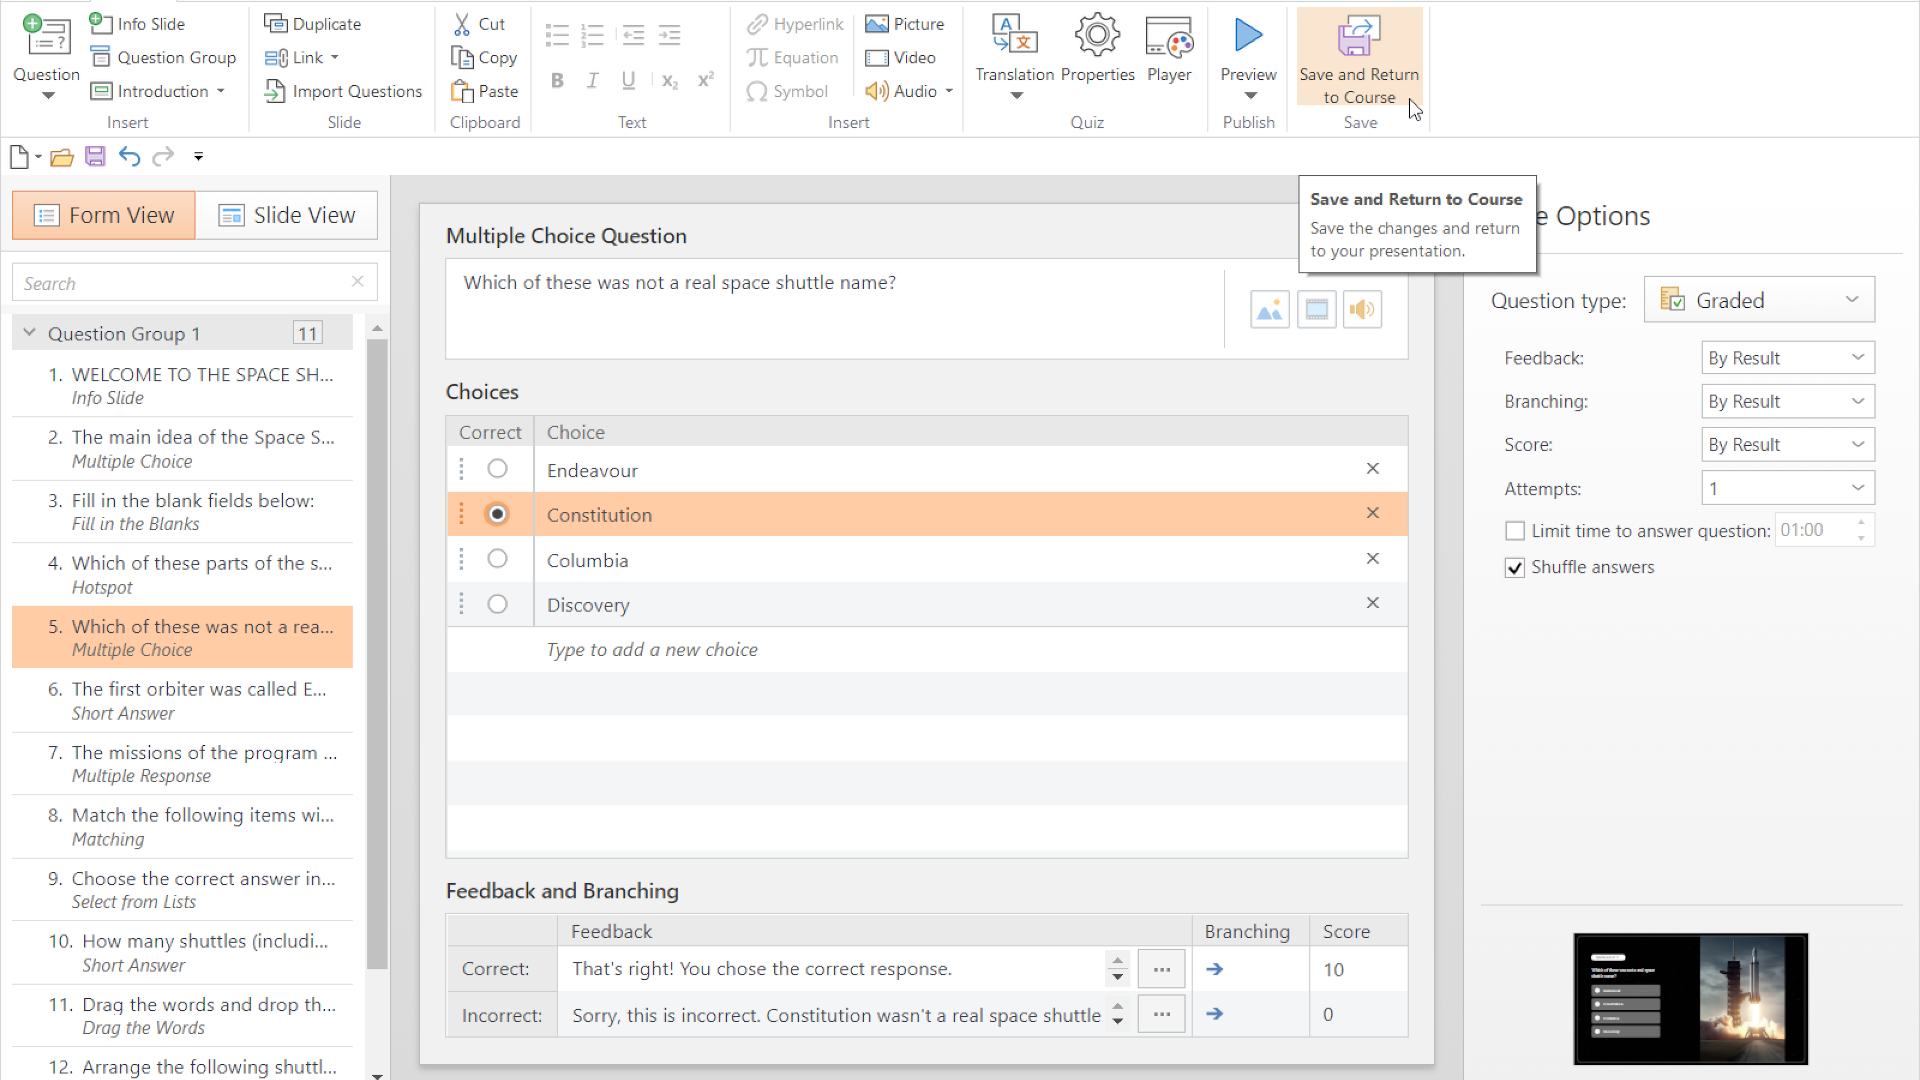Insert an Info Slide
Viewport: 1920px width, 1080px height.
137,23
